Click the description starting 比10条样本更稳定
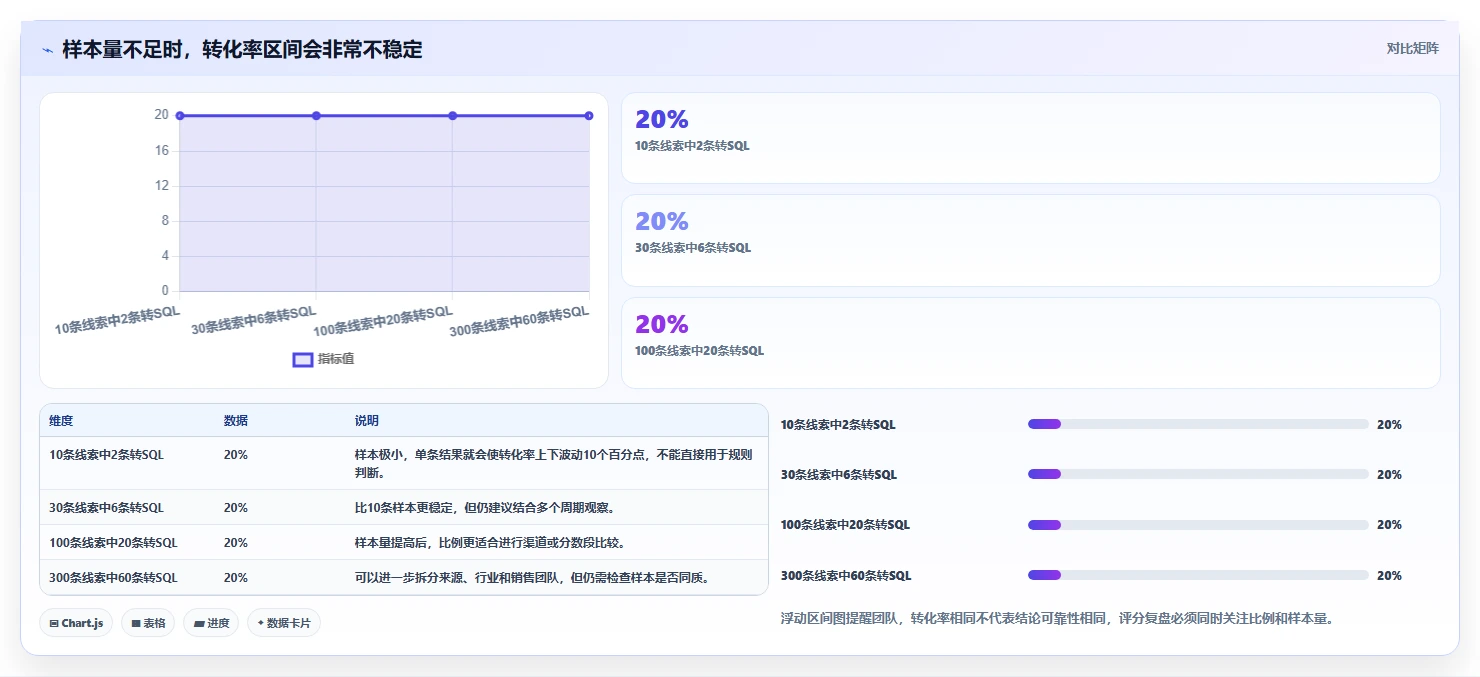Image resolution: width=1480 pixels, height=677 pixels. (x=487, y=508)
